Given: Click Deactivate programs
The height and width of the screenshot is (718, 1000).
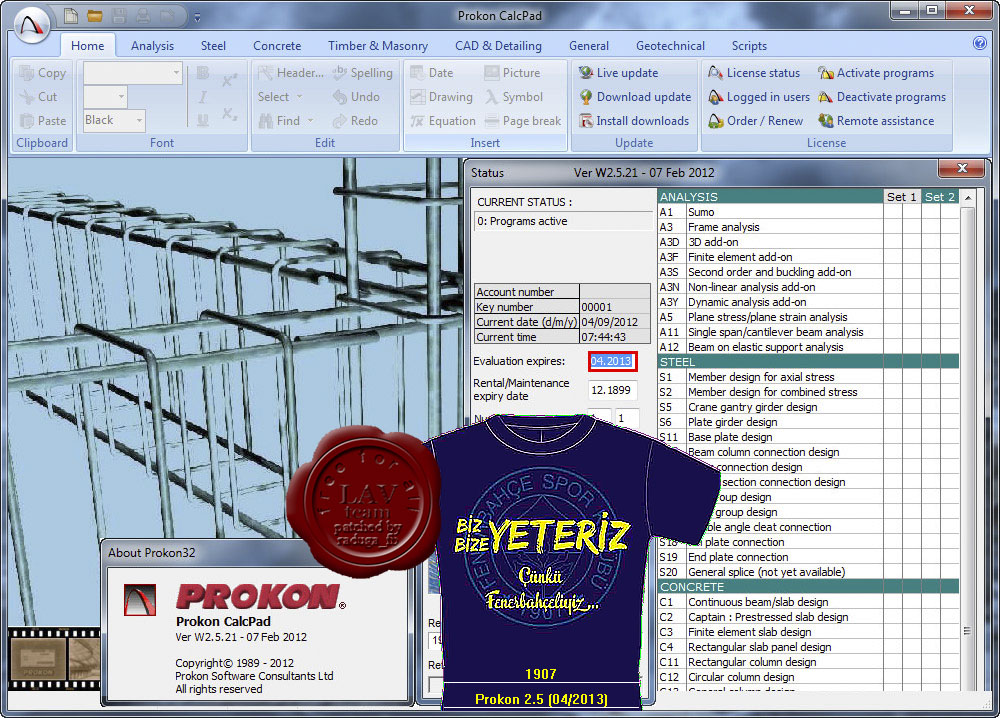Looking at the screenshot, I should [x=882, y=97].
